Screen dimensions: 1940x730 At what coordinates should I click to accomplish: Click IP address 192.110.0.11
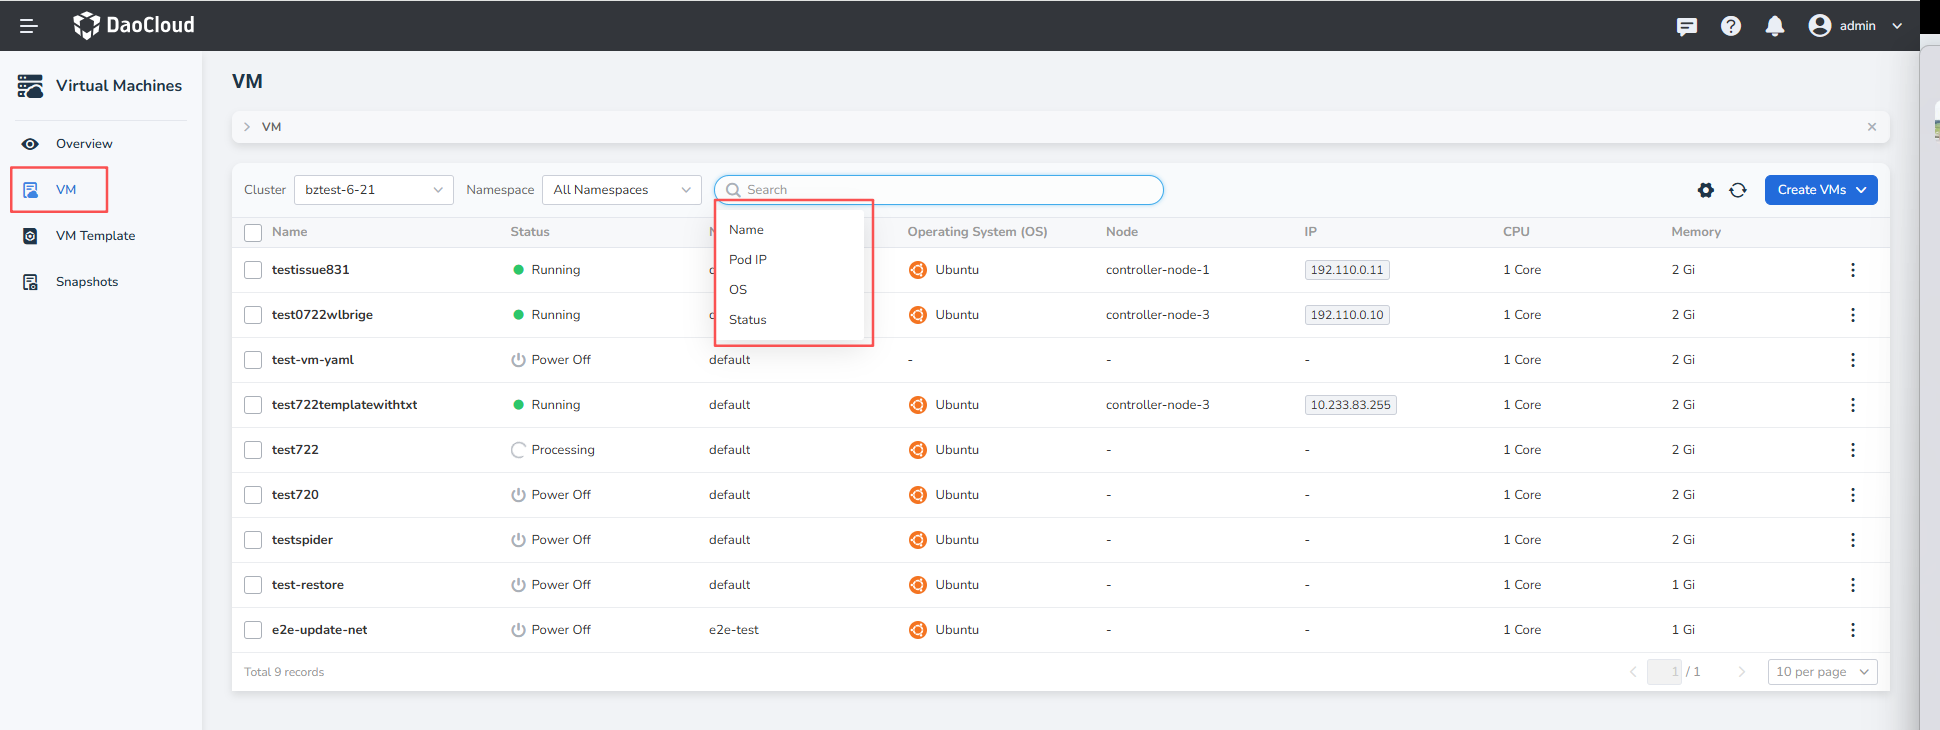point(1347,270)
